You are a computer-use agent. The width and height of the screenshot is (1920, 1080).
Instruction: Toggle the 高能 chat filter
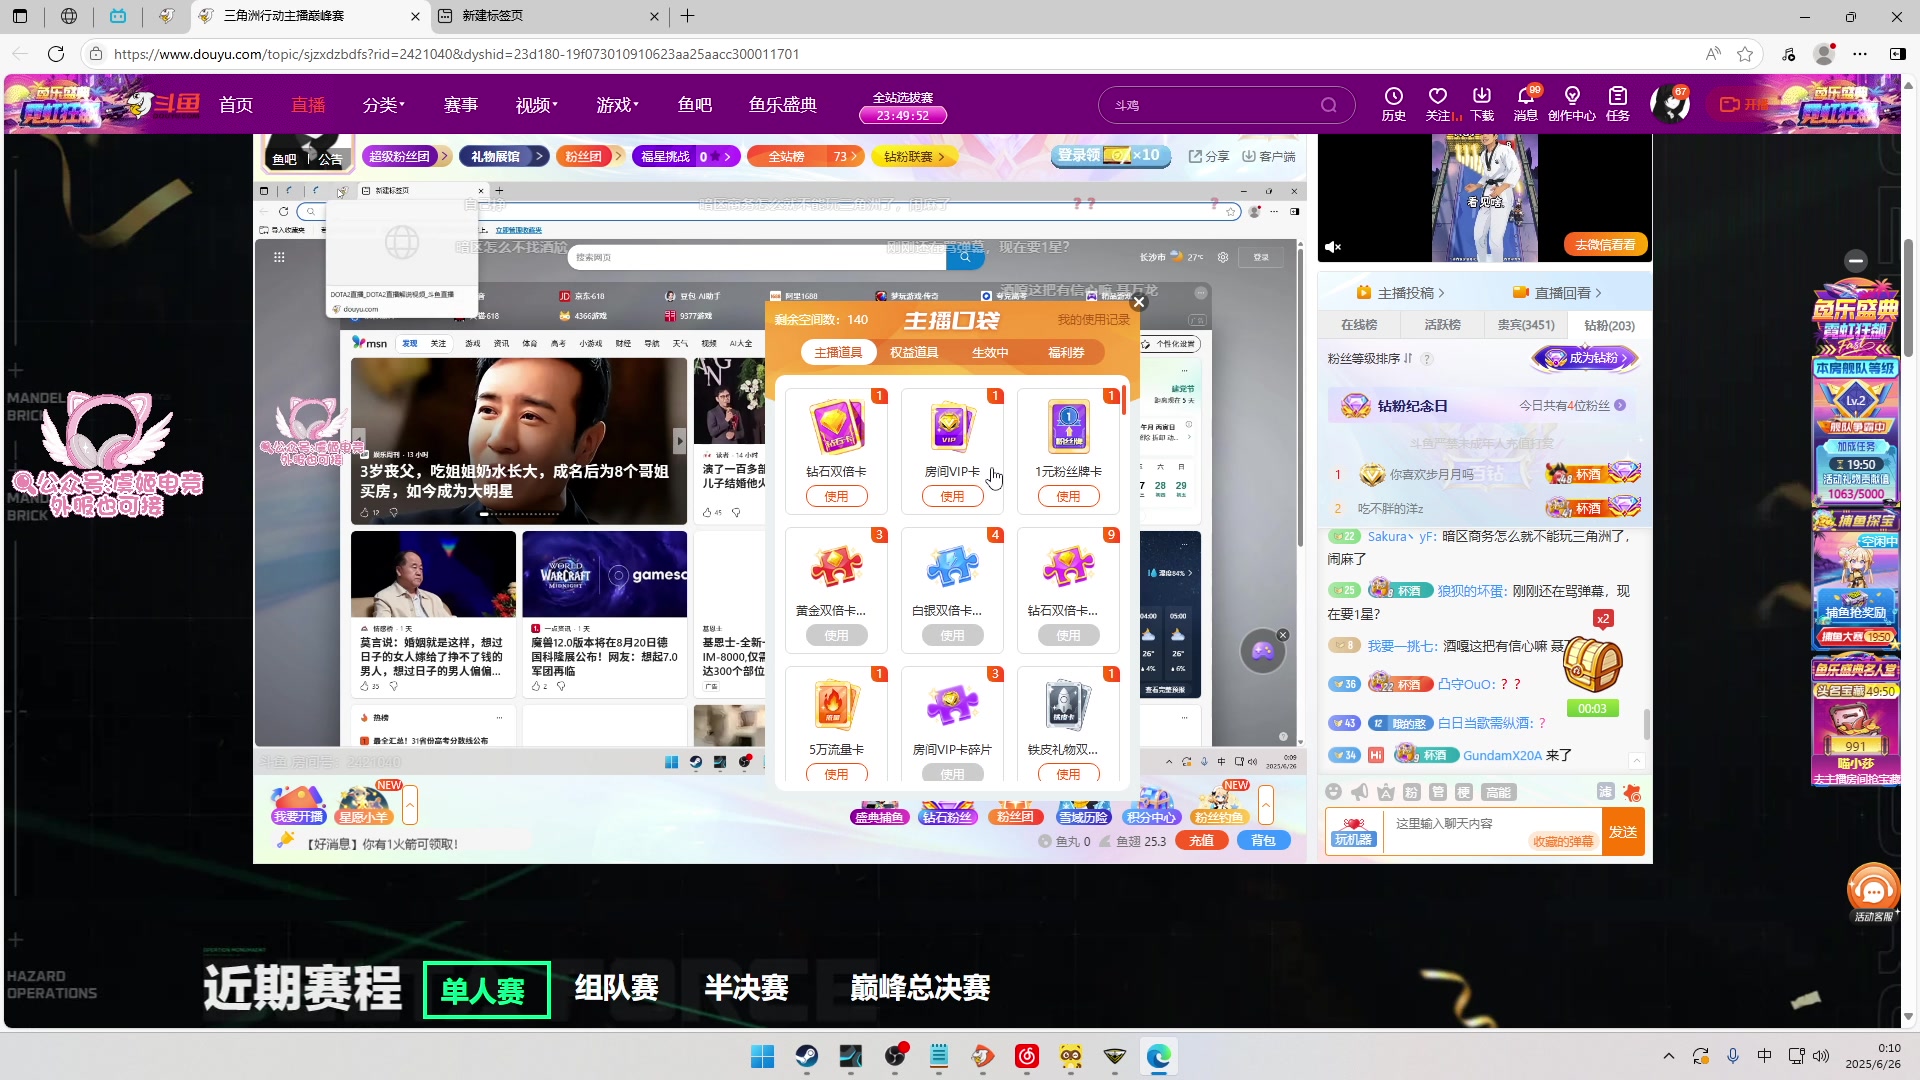[x=1498, y=792]
